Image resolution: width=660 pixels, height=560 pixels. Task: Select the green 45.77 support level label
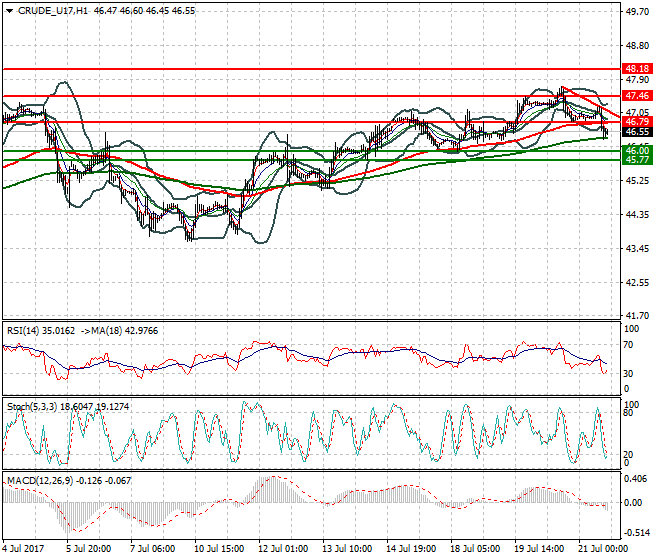point(637,160)
